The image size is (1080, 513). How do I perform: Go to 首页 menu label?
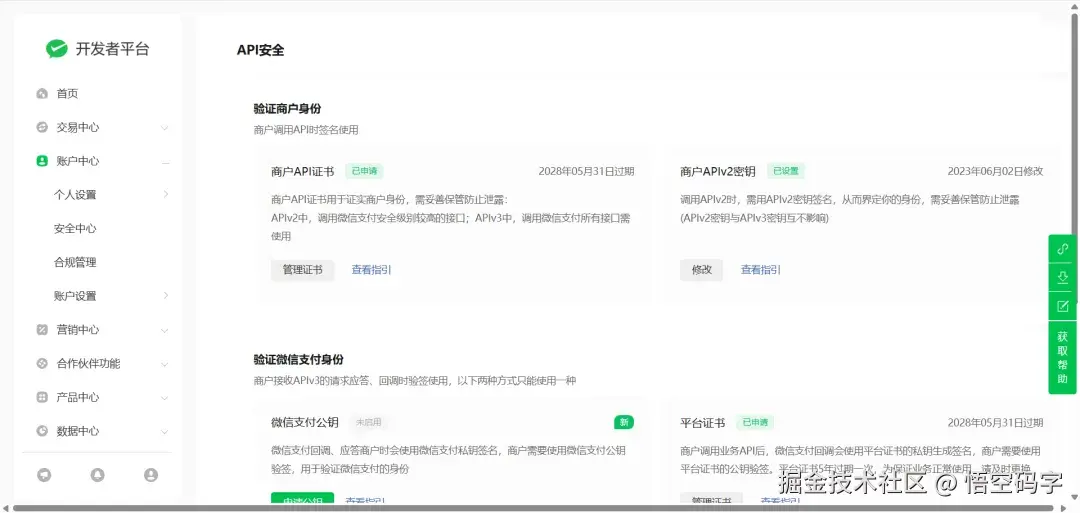68,94
